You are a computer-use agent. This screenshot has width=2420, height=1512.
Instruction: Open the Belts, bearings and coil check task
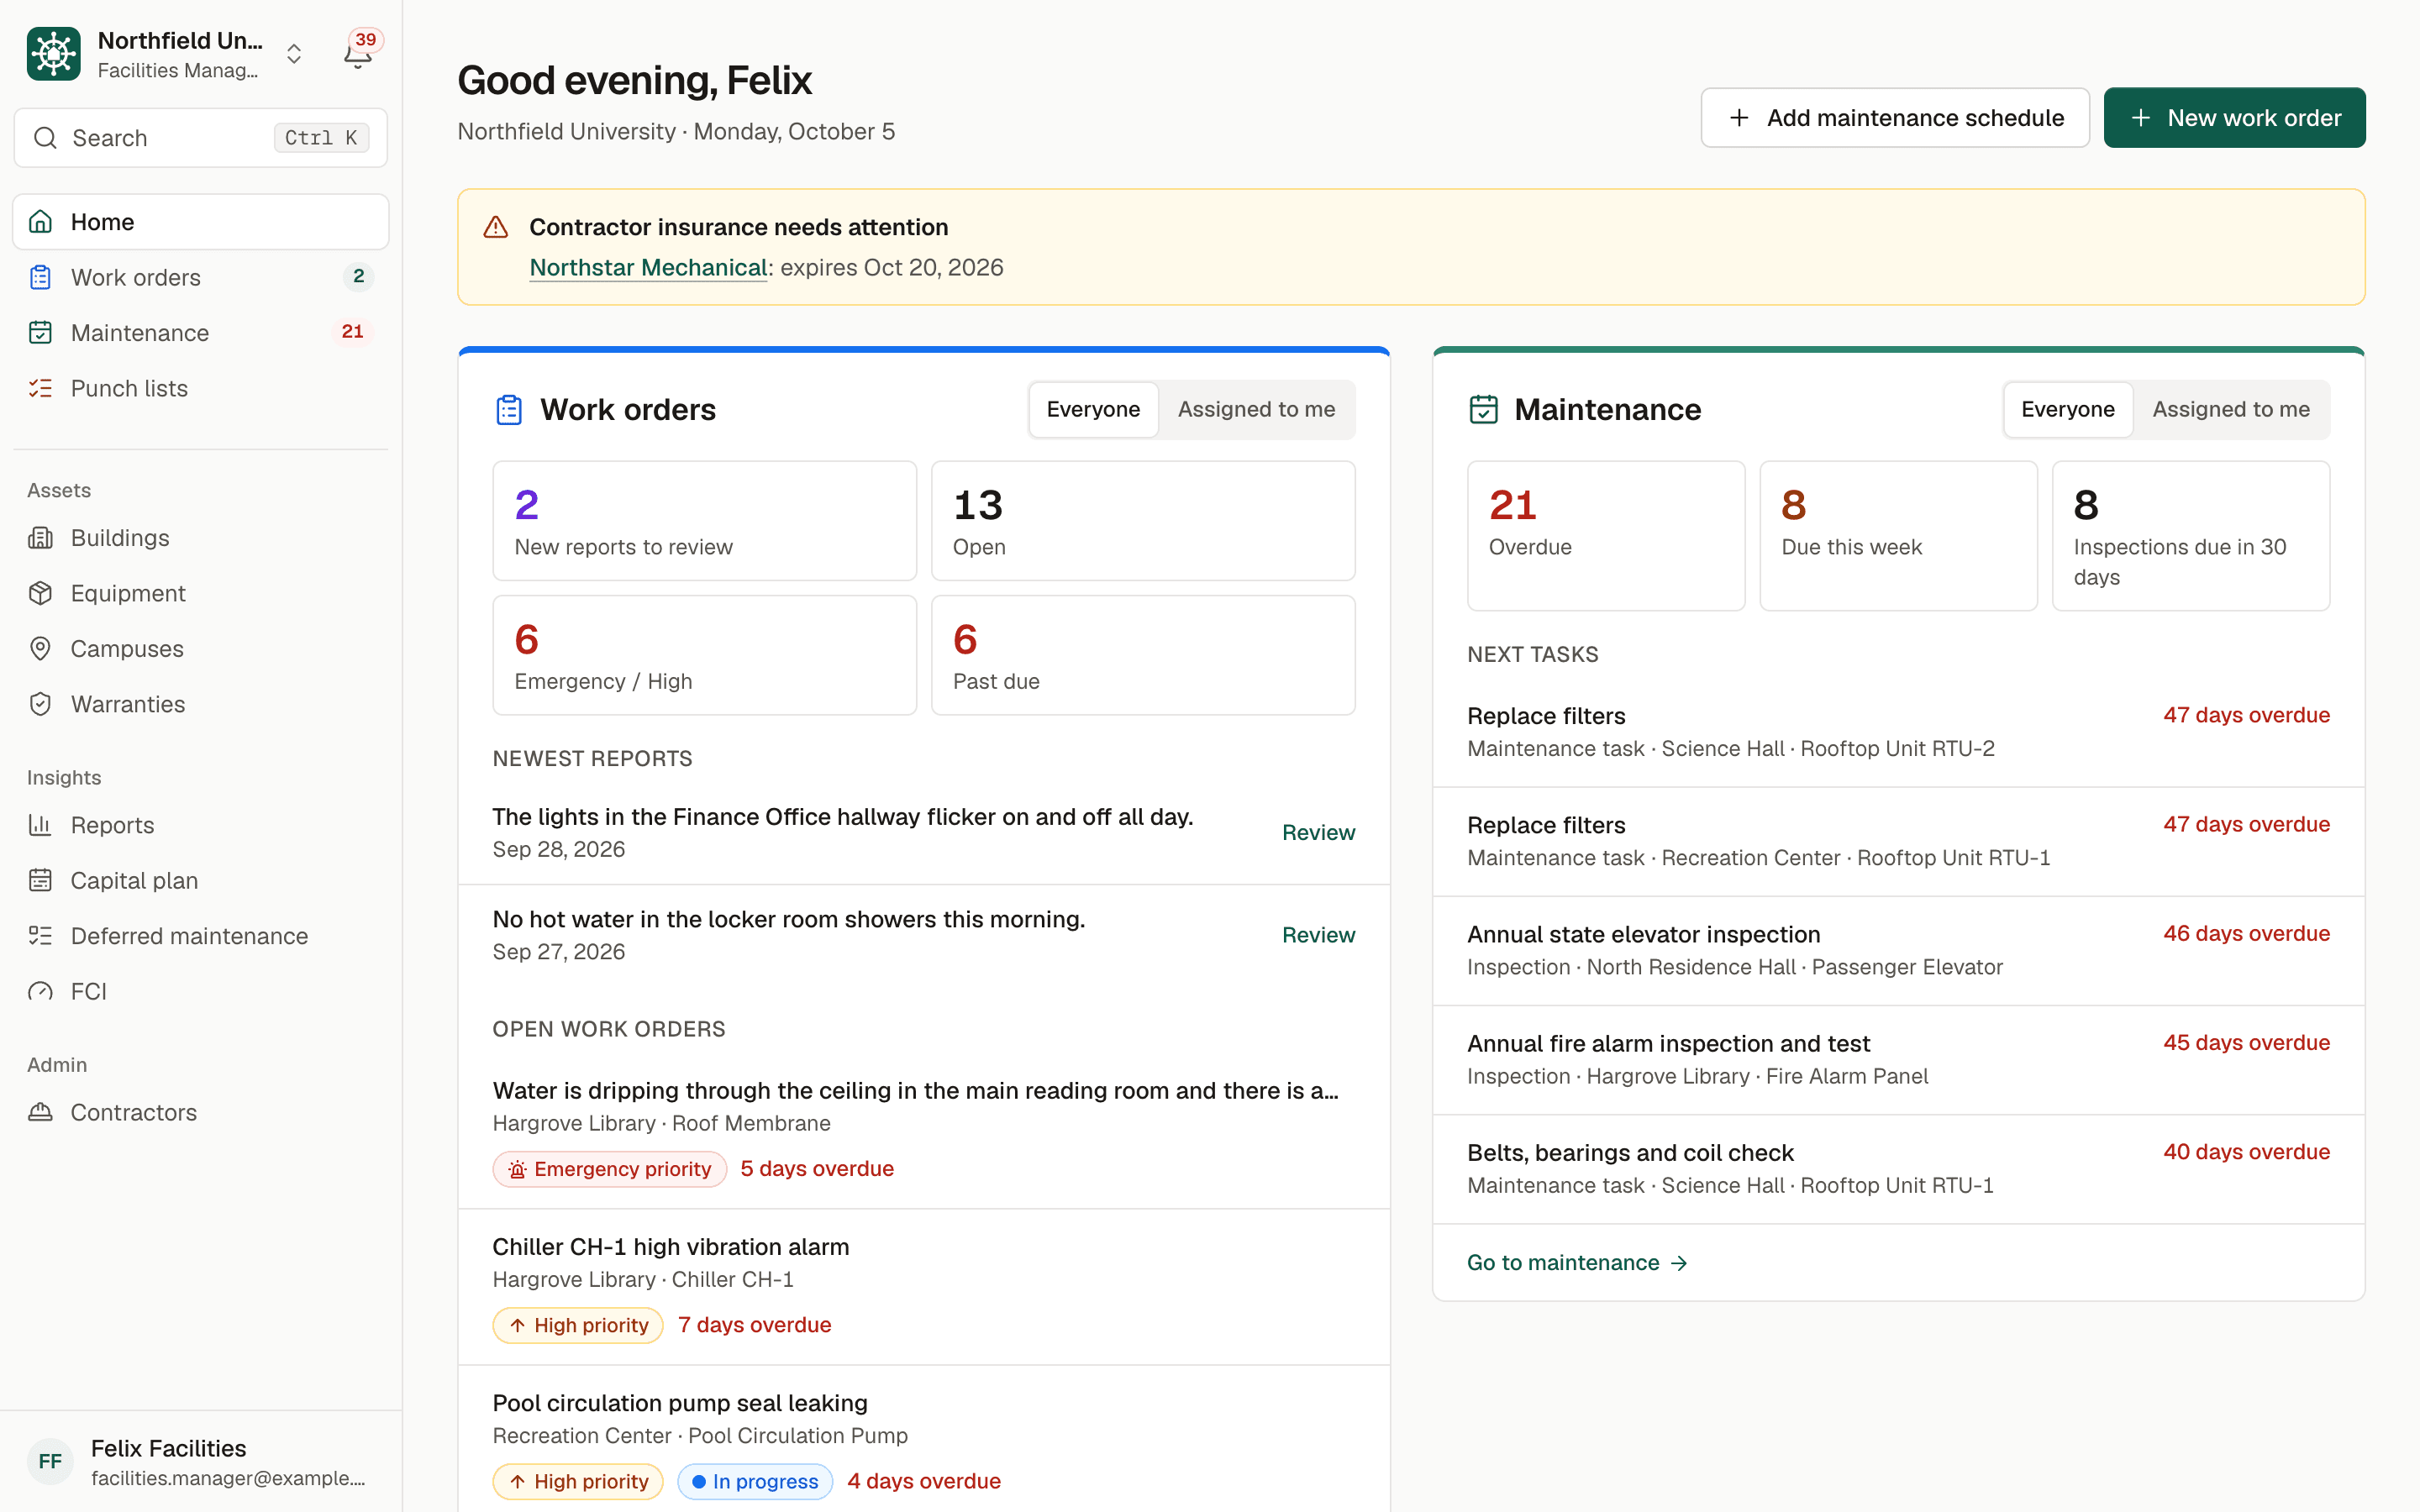1898,1169
